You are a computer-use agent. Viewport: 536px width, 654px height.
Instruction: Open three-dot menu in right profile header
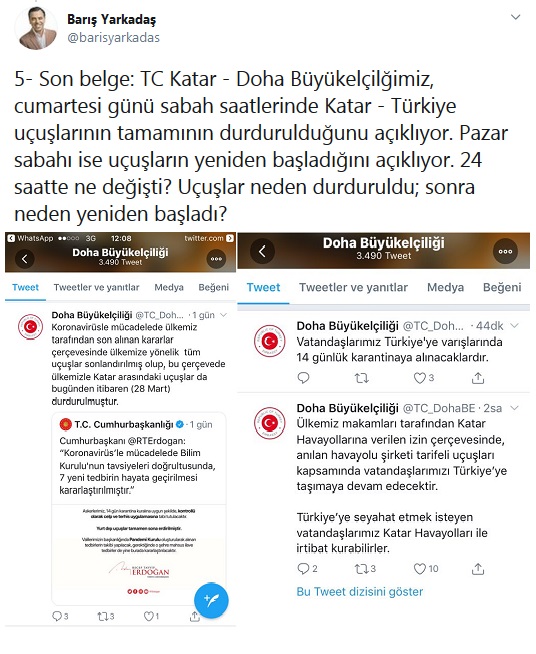(x=505, y=252)
